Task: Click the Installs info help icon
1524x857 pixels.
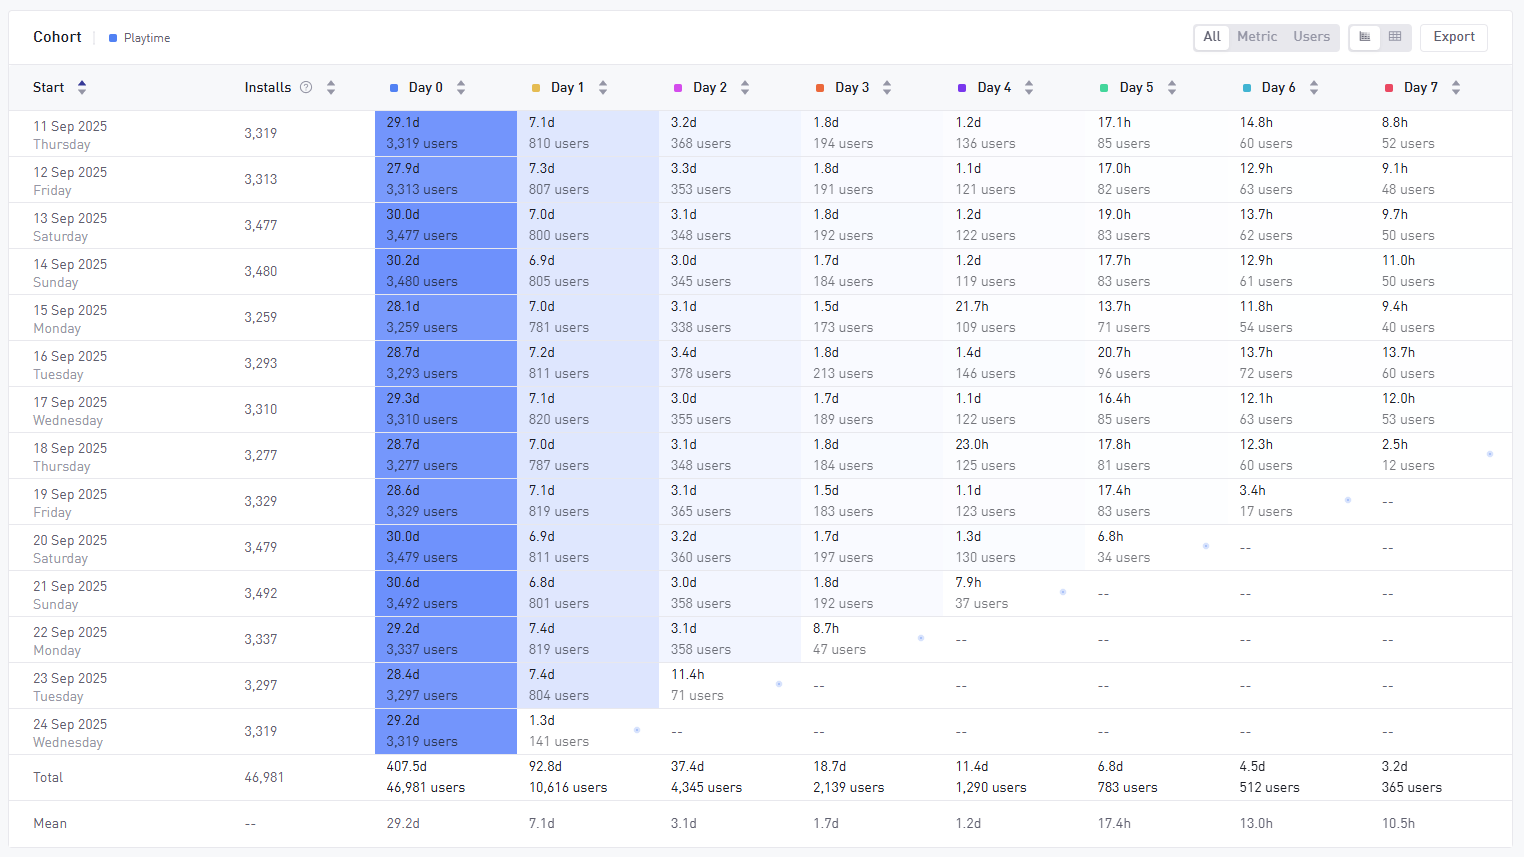Action: click(x=306, y=88)
